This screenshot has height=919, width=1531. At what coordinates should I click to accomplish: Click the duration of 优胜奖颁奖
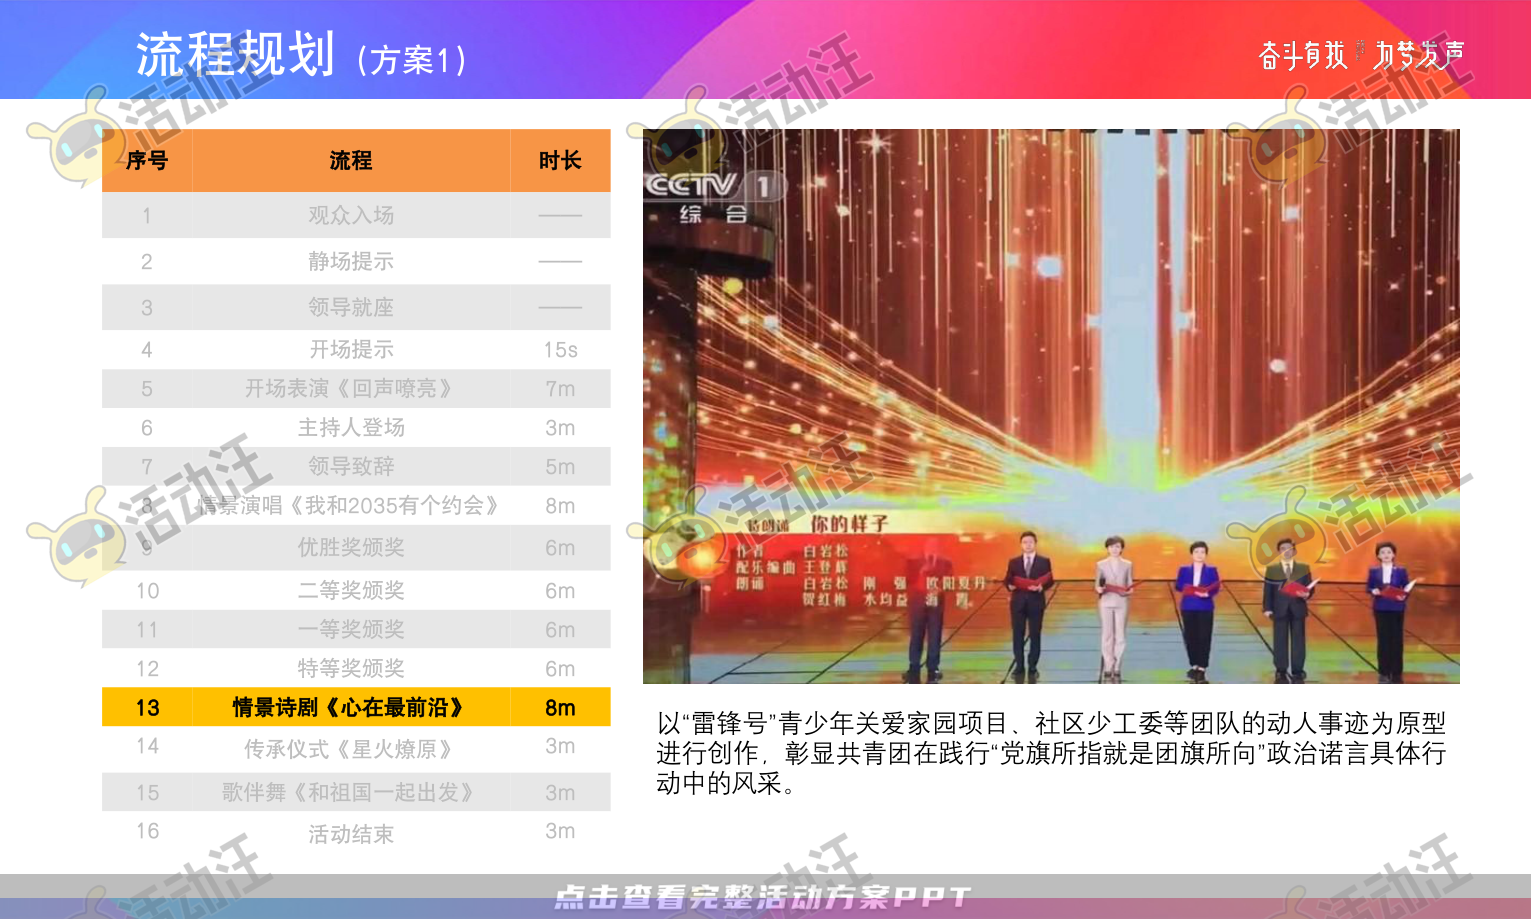[x=560, y=548]
